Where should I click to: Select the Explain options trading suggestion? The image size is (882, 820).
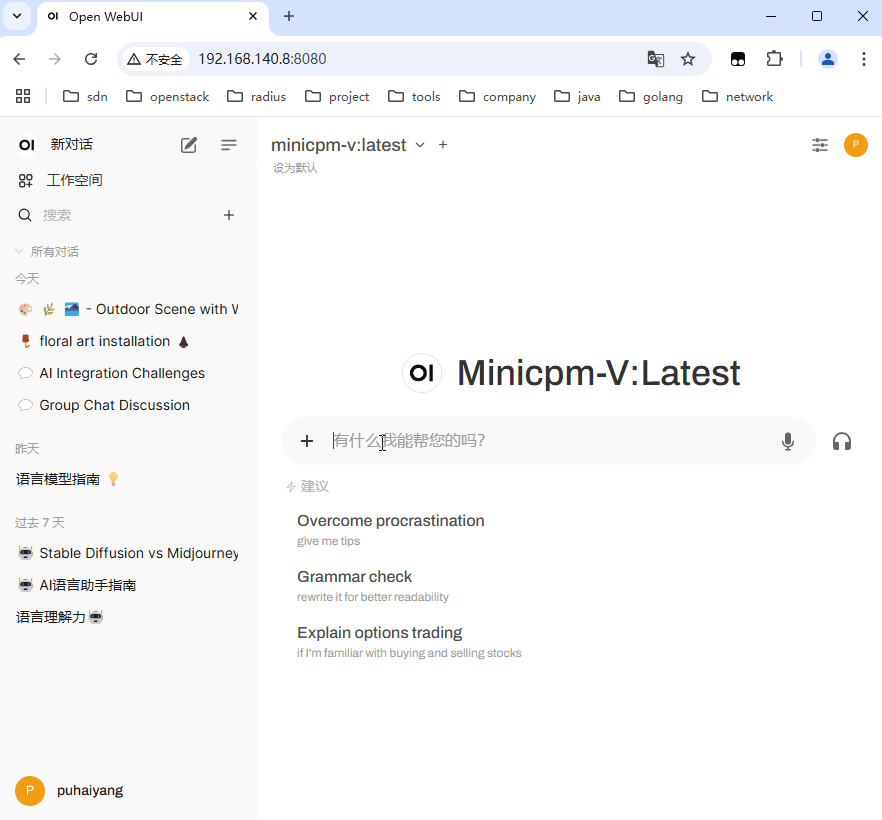(409, 642)
